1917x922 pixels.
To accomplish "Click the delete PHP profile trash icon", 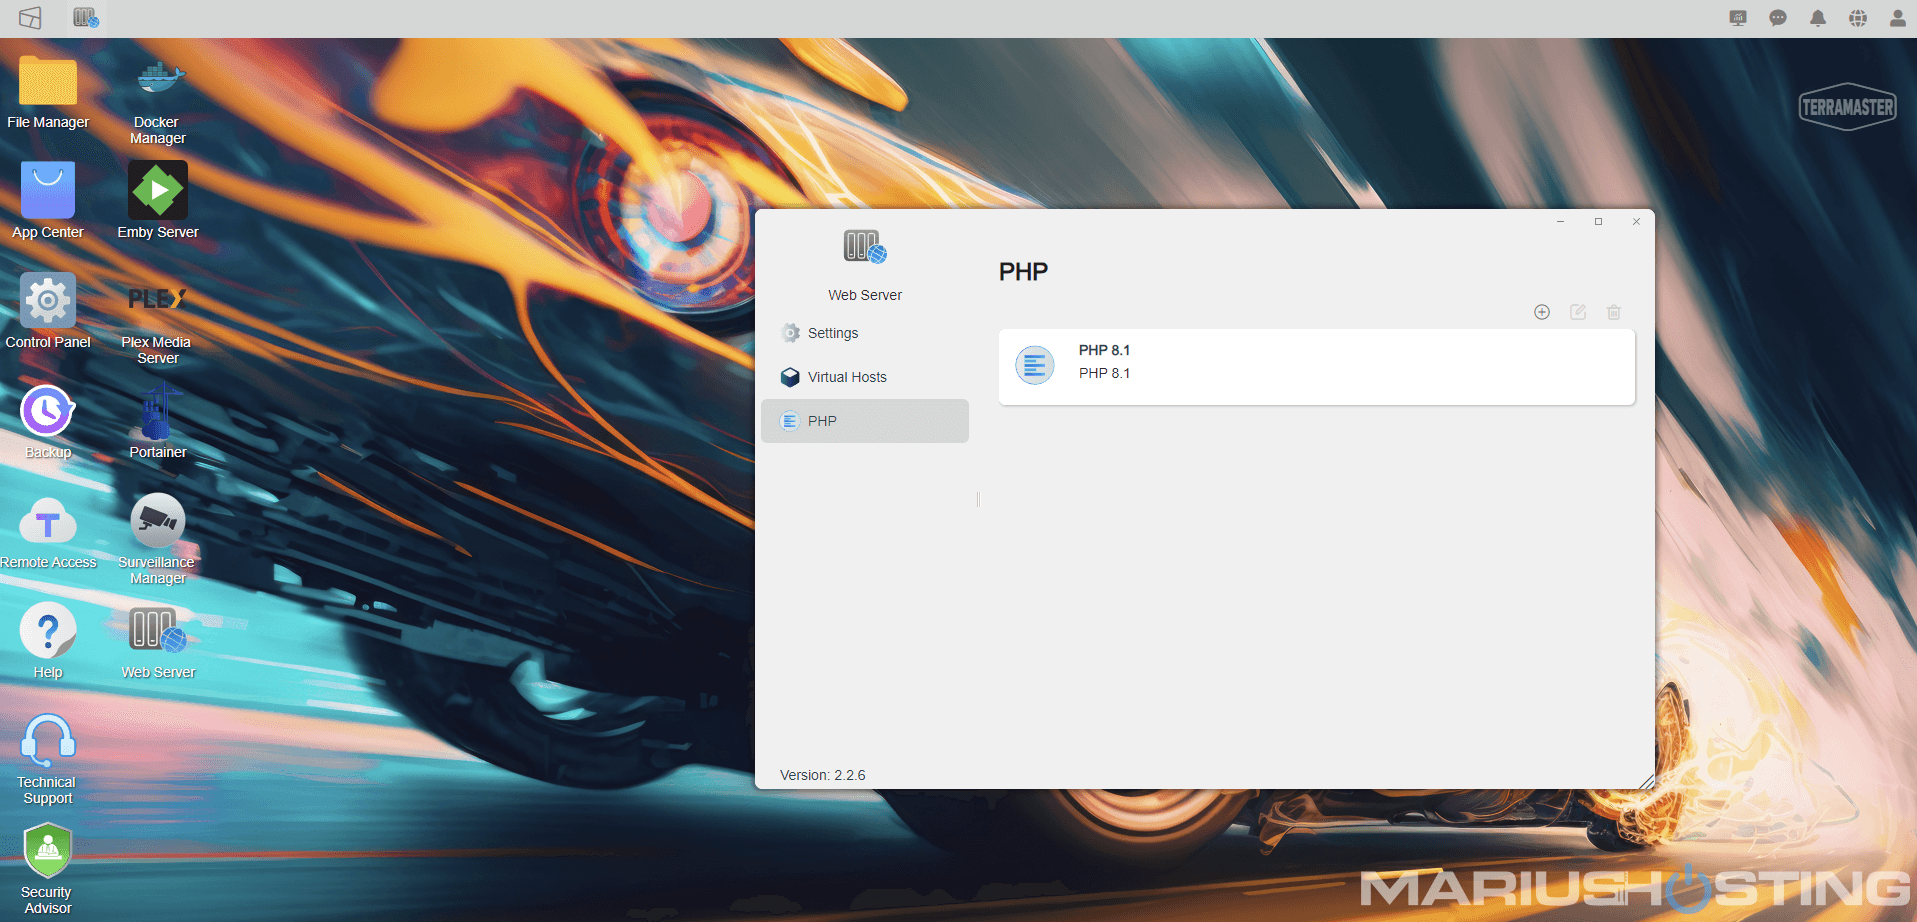I will click(1614, 312).
